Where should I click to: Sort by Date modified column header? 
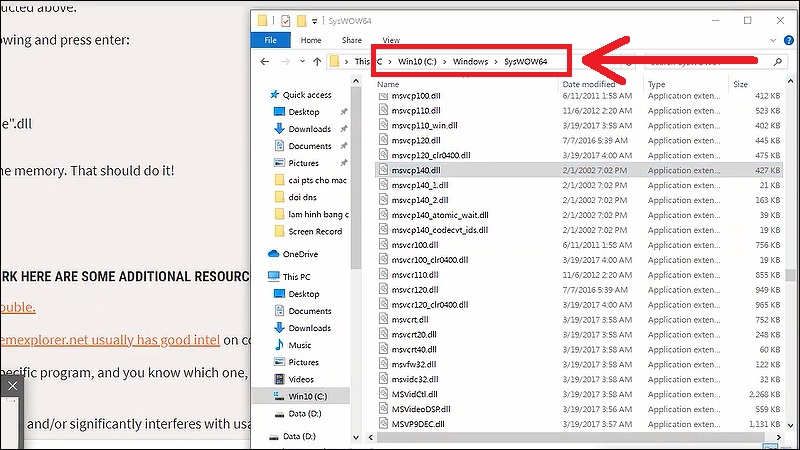pyautogui.click(x=588, y=84)
